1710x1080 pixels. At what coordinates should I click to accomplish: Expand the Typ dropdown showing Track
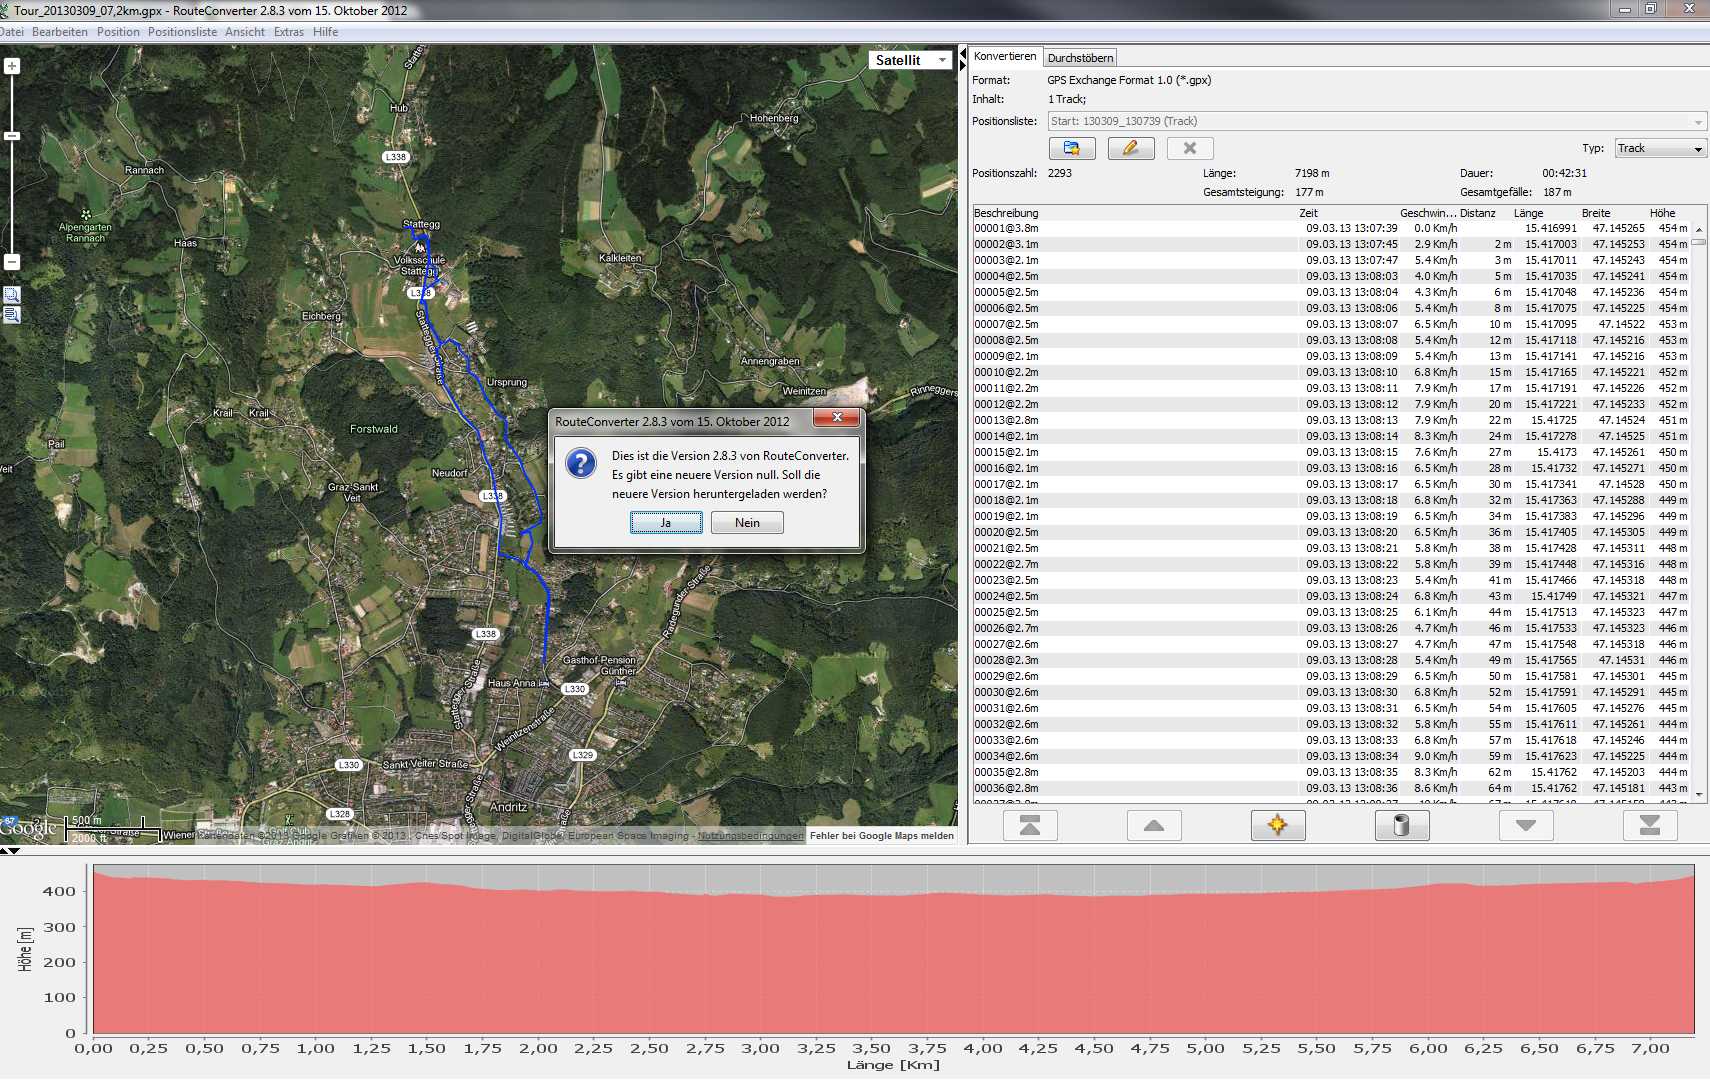1660,148
